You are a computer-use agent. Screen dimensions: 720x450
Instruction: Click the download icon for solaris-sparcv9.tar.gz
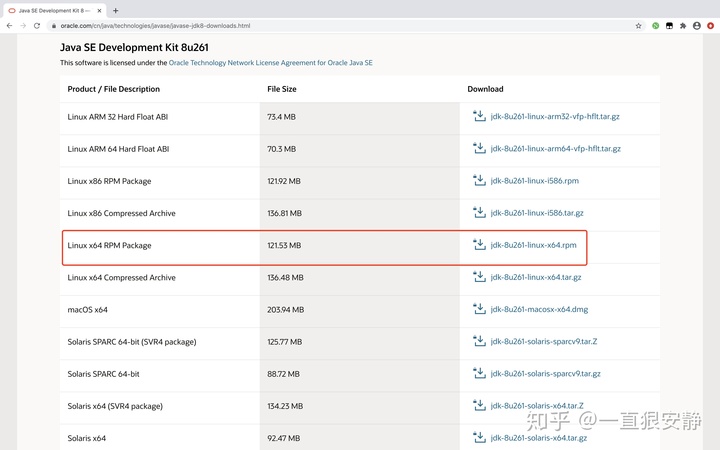tap(479, 373)
